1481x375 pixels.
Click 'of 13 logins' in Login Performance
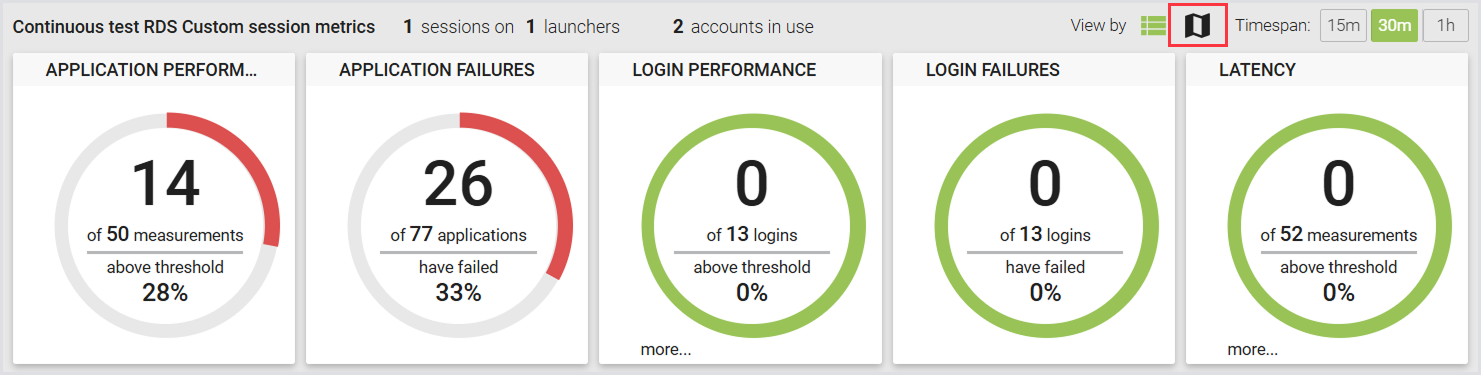pos(752,235)
